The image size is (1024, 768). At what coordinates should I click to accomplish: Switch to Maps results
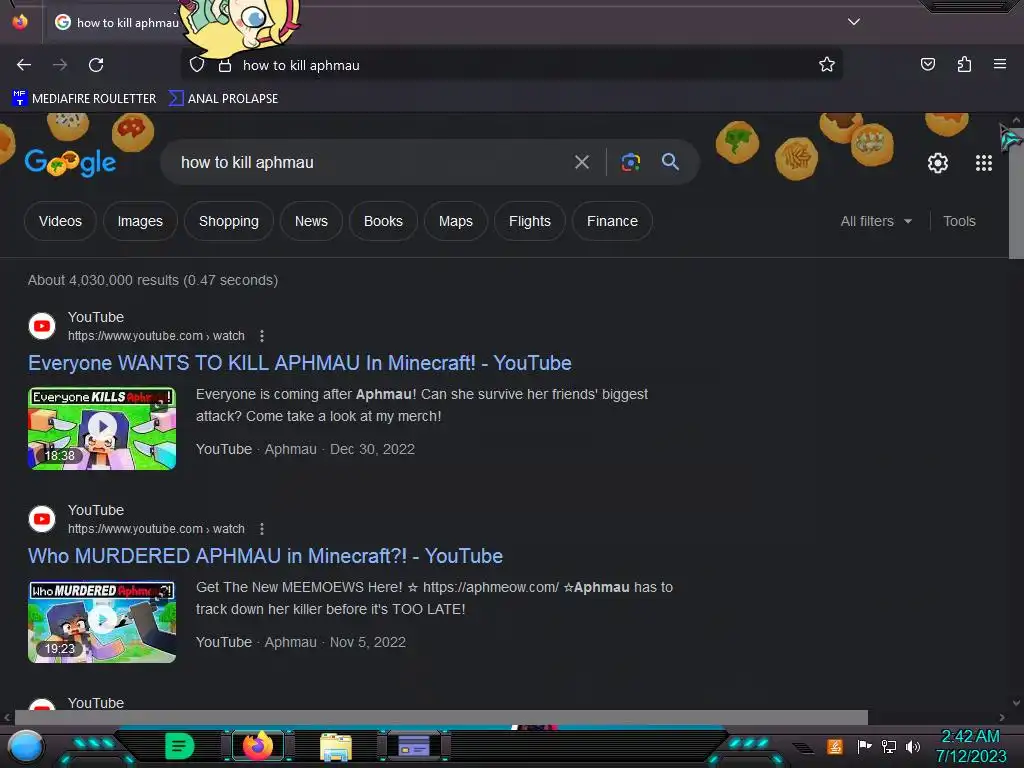point(455,221)
